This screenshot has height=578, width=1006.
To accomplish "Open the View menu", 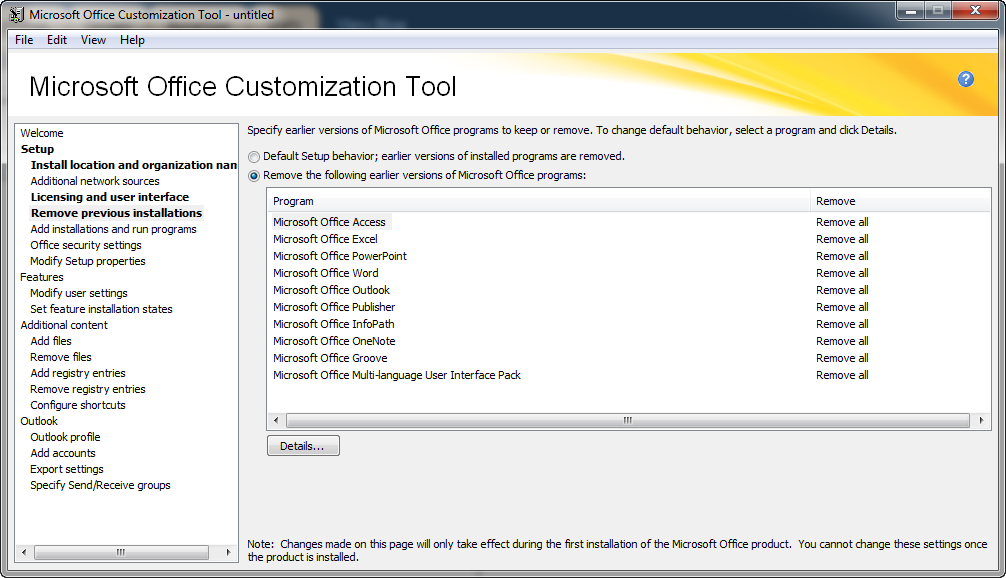I will (93, 40).
